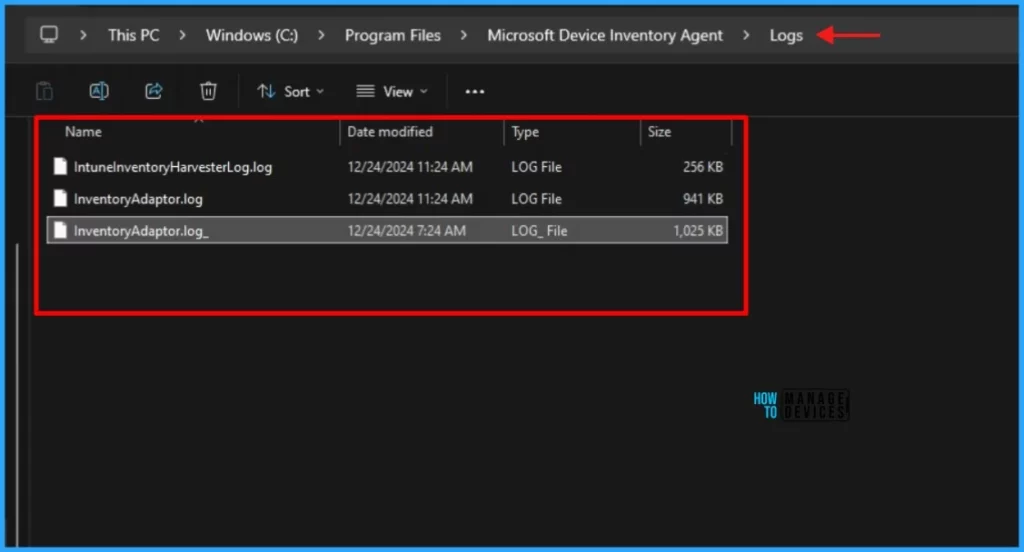Click the 1,025 KB size cell
Viewport: 1024px width, 552px height.
(x=697, y=231)
